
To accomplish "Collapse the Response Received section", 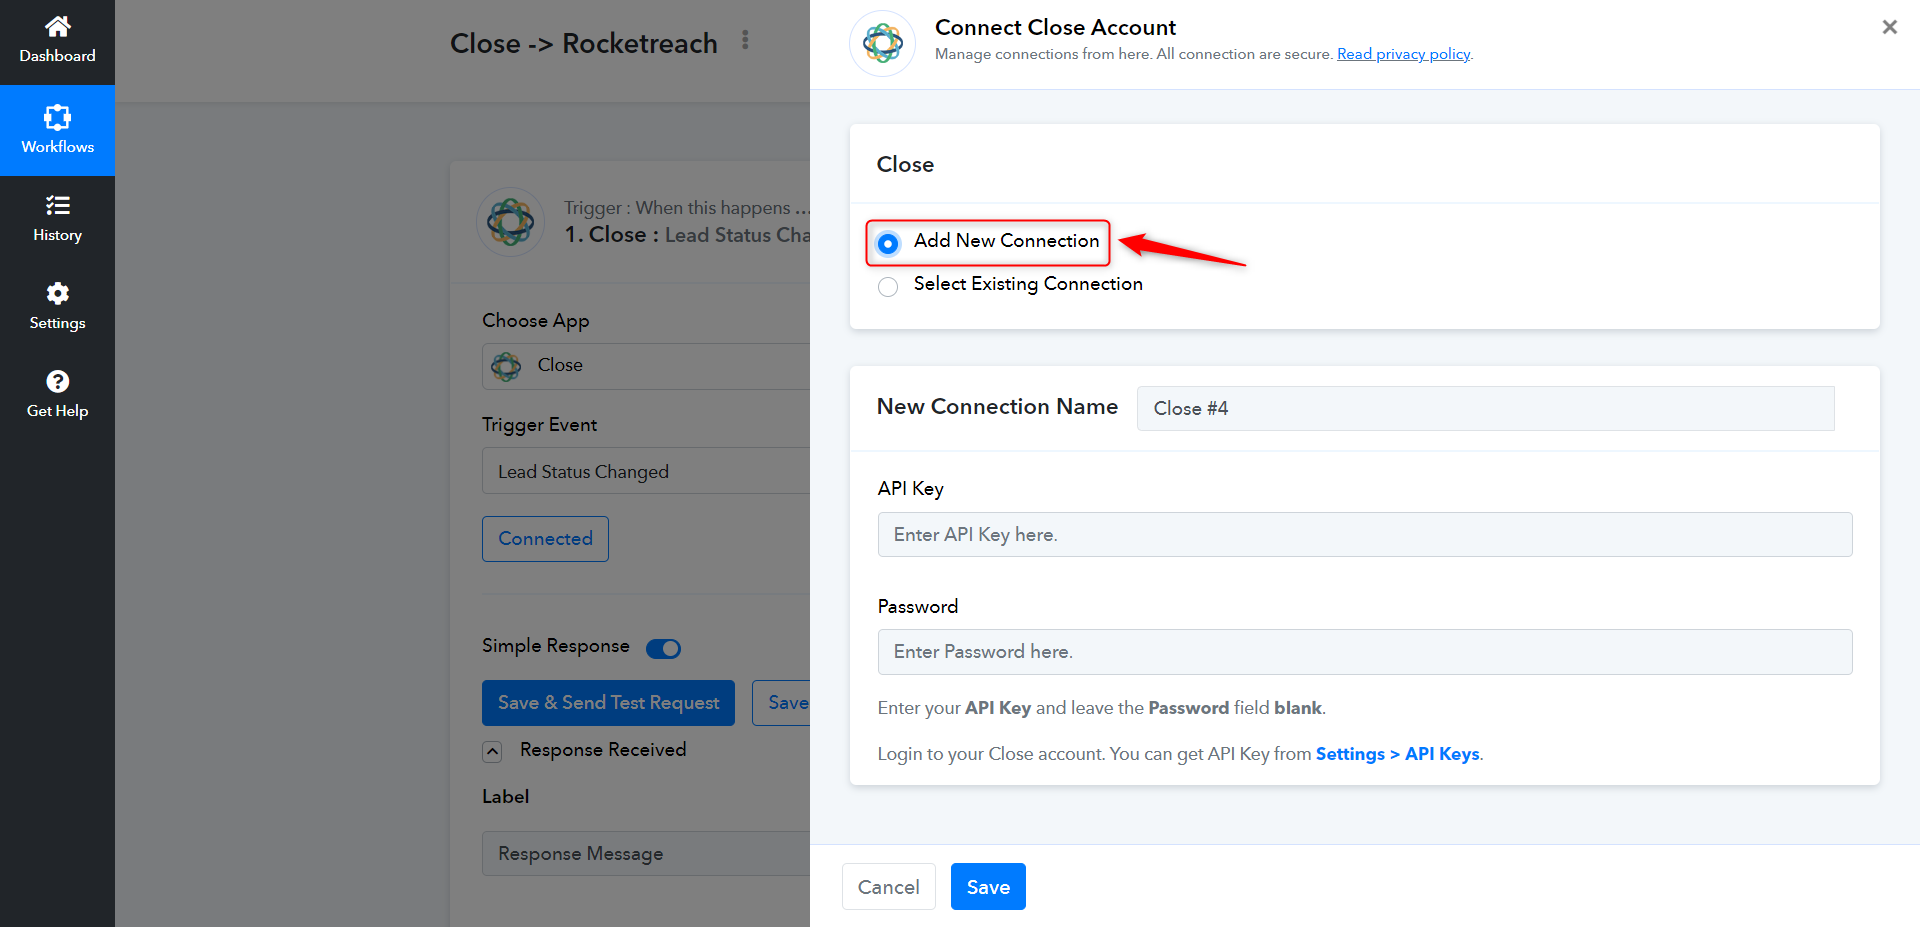I will [x=492, y=751].
